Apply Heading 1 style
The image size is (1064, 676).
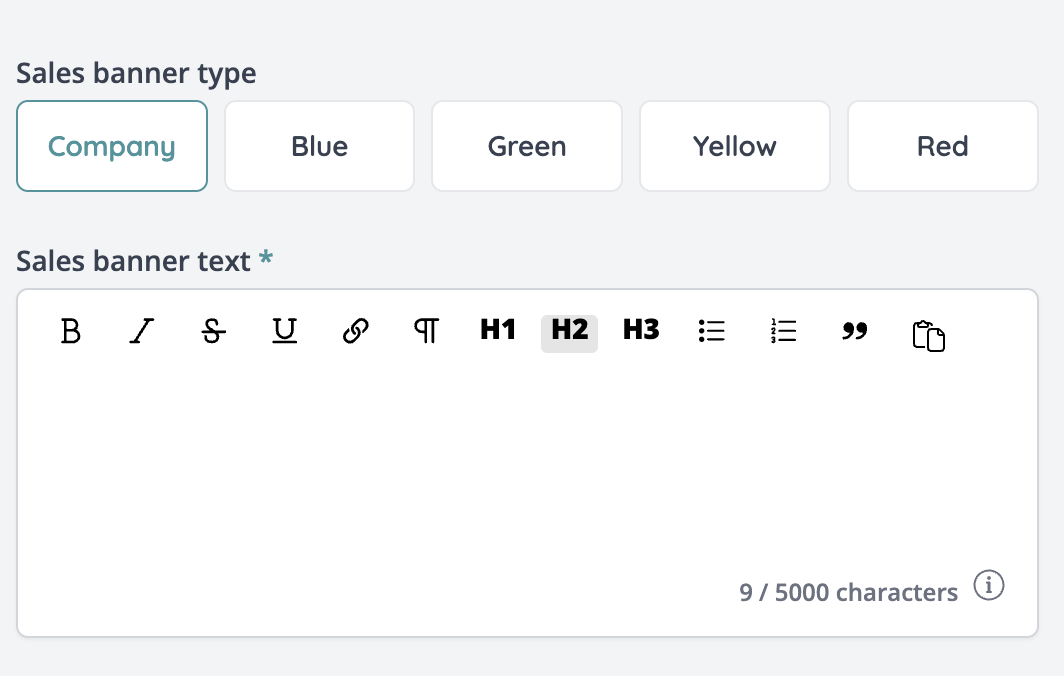pyautogui.click(x=498, y=331)
